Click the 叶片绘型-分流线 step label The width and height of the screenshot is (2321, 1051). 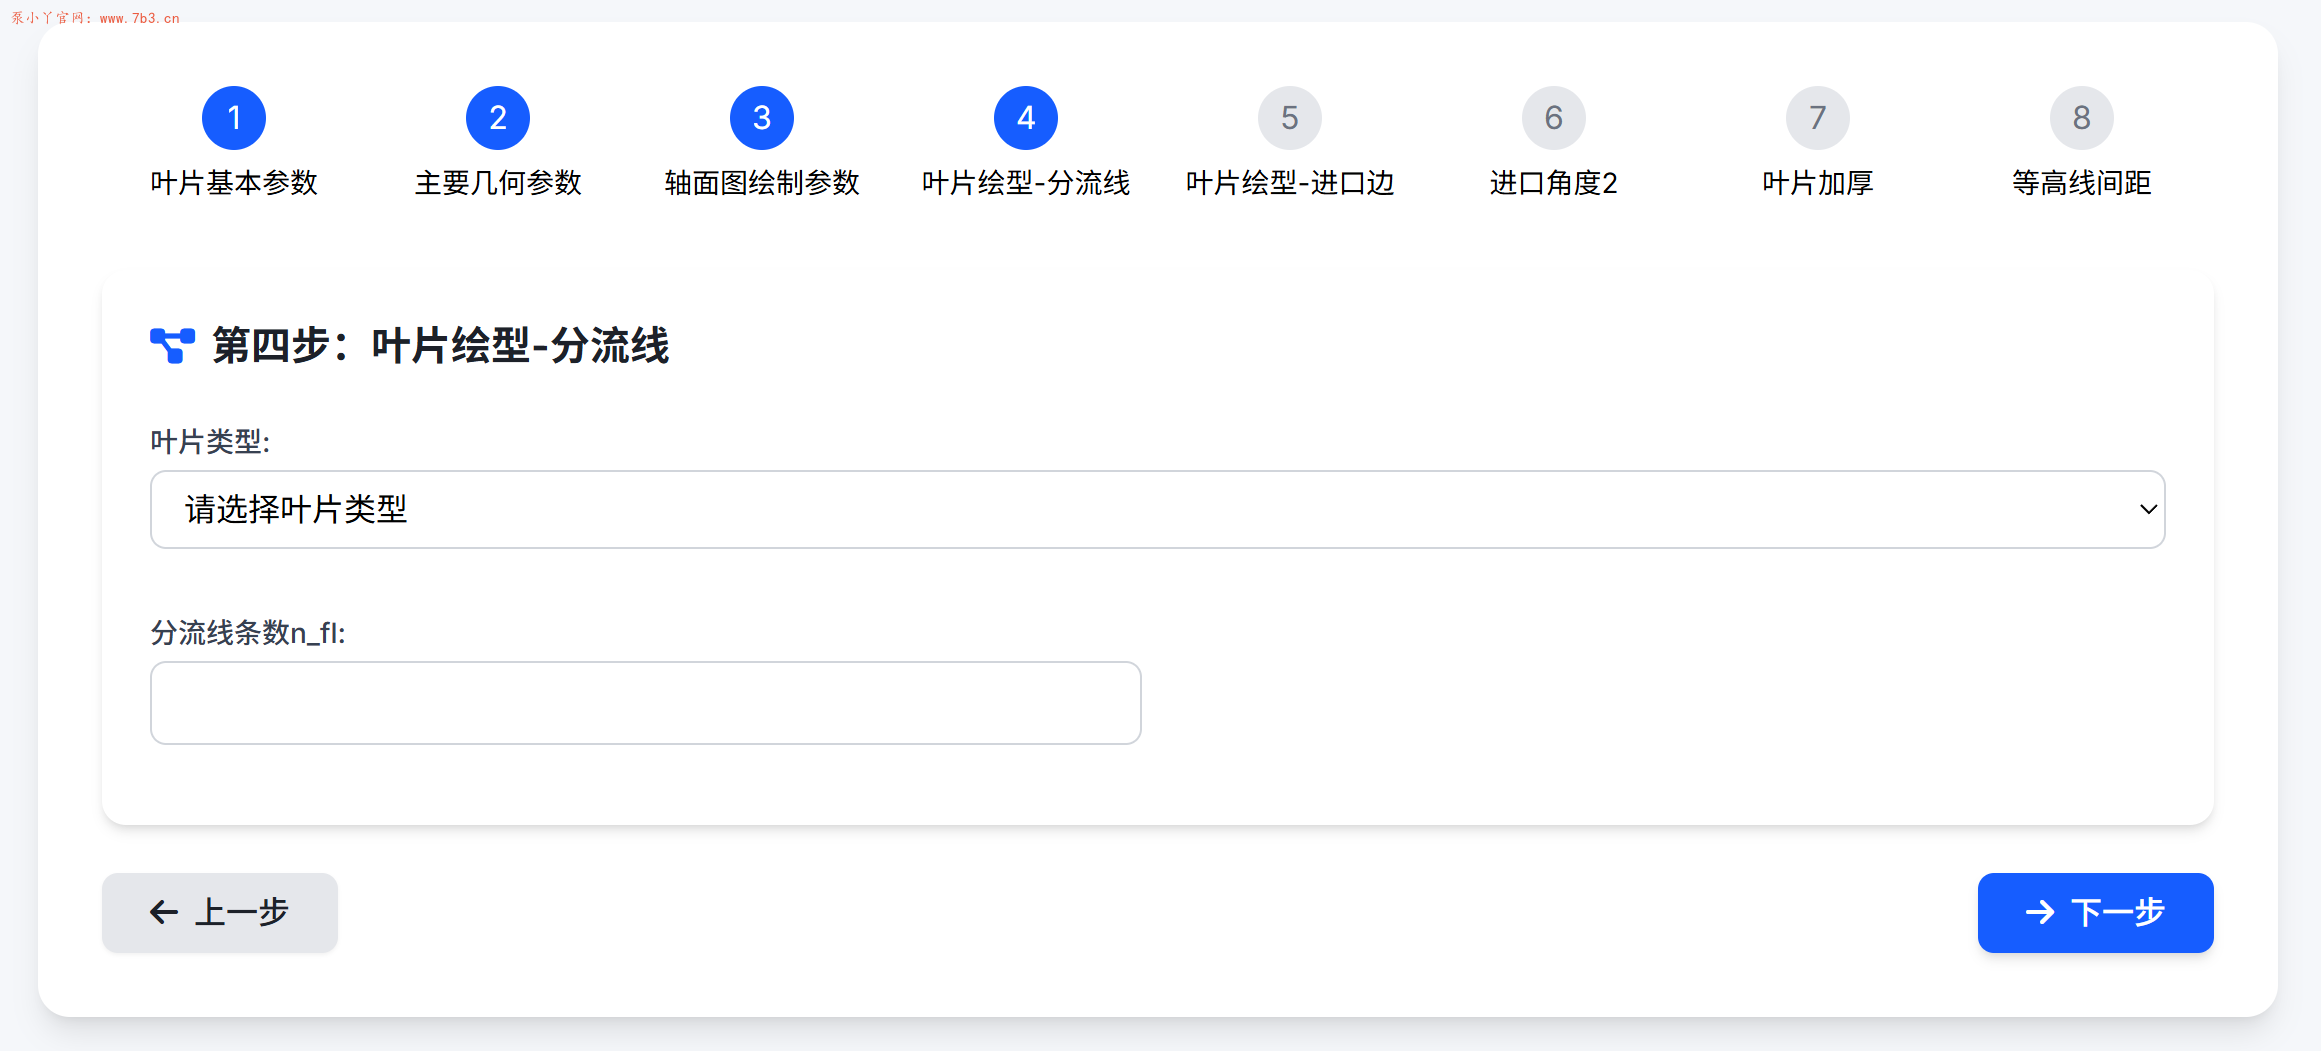tap(1026, 183)
